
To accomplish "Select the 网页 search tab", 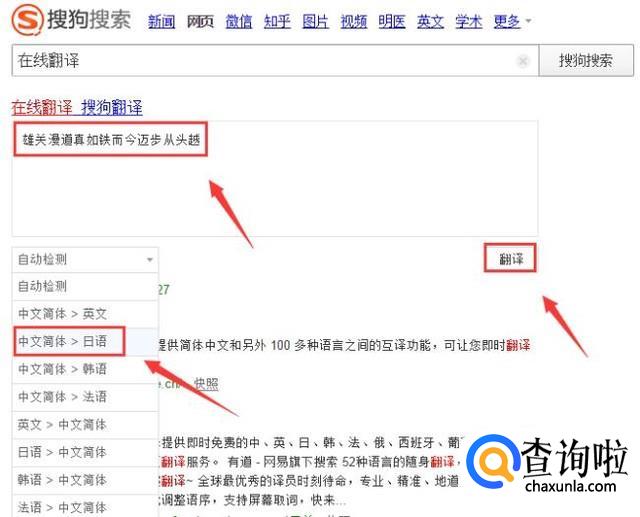I will pos(200,22).
